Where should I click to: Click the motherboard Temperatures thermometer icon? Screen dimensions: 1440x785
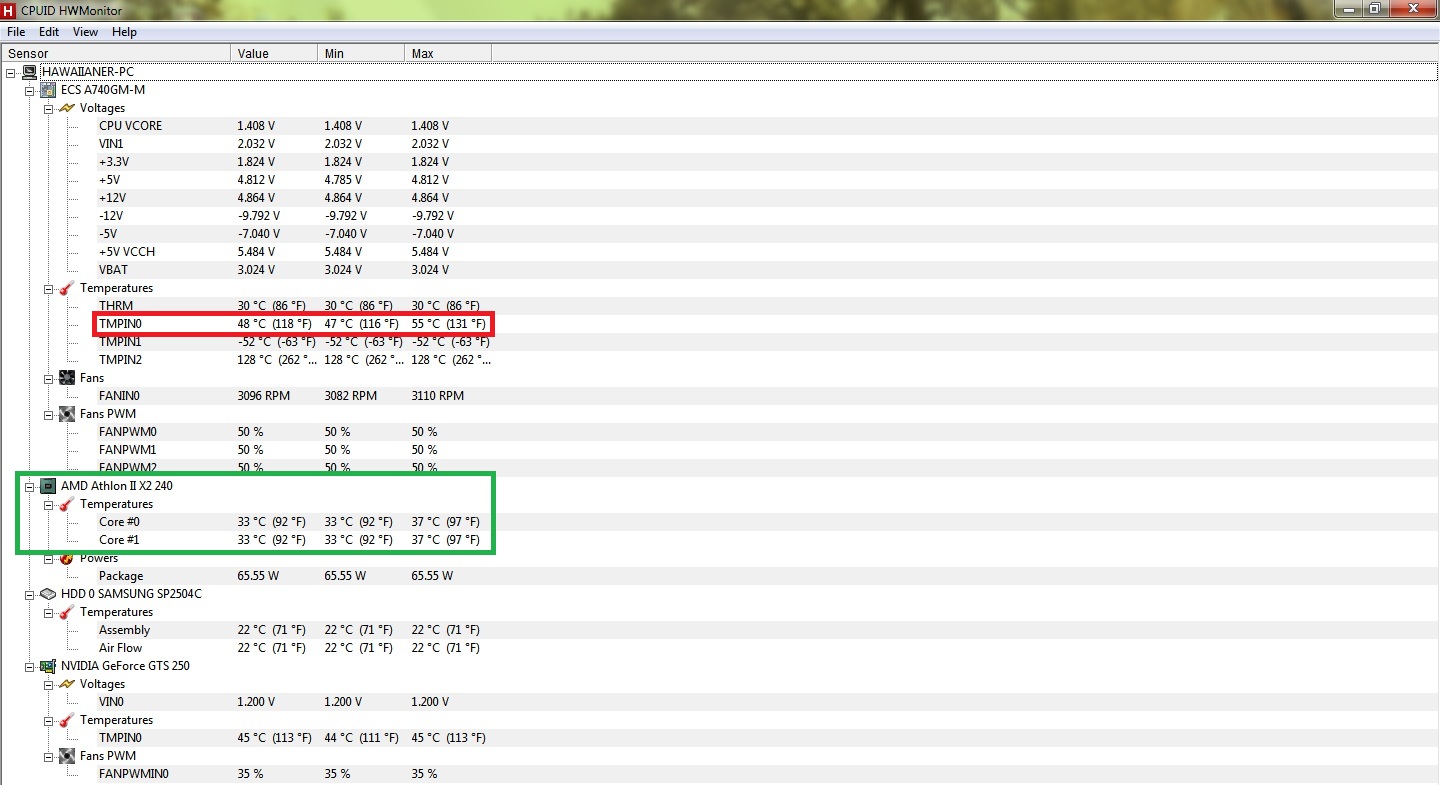pyautogui.click(x=67, y=288)
